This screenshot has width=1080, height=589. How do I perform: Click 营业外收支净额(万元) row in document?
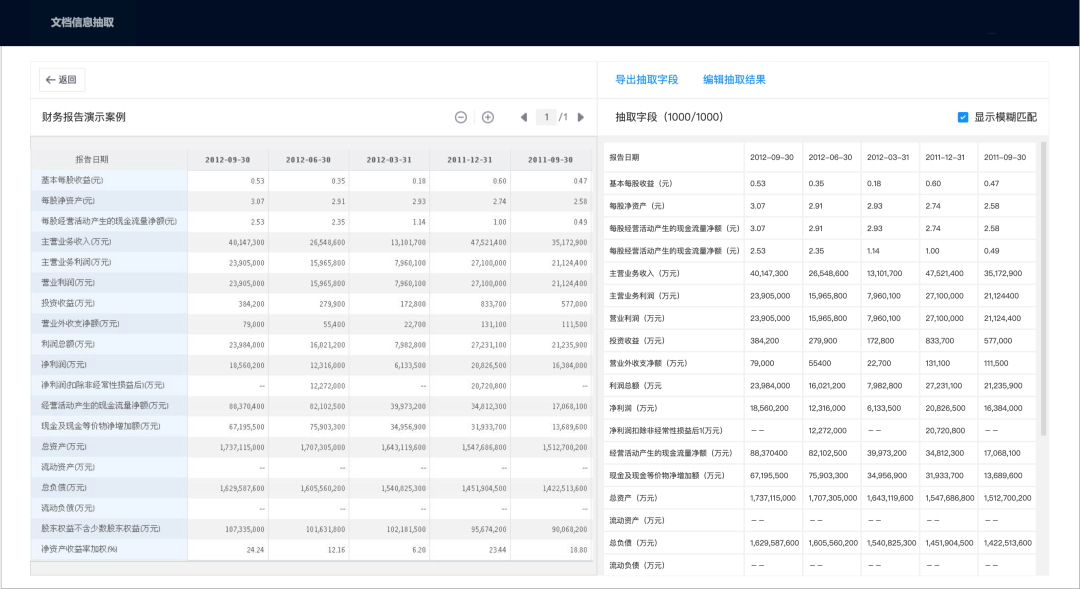311,324
